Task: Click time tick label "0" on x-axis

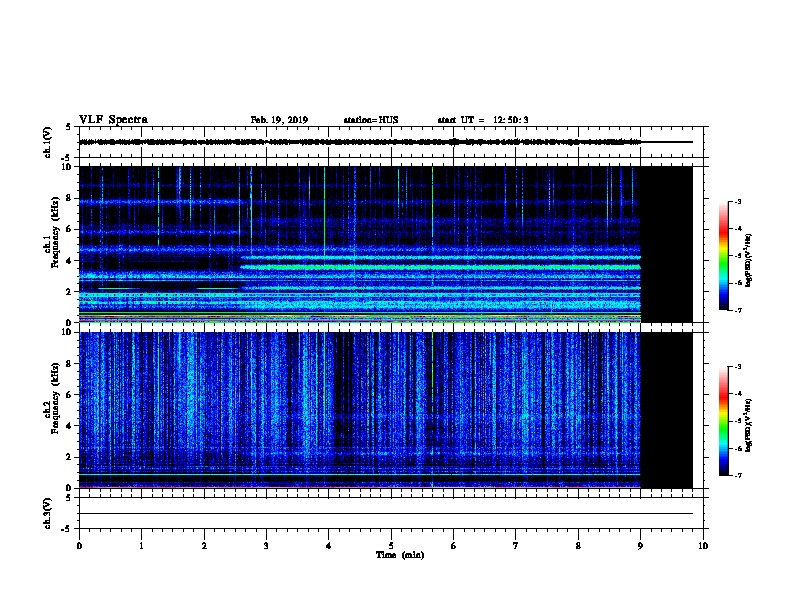Action: click(79, 545)
